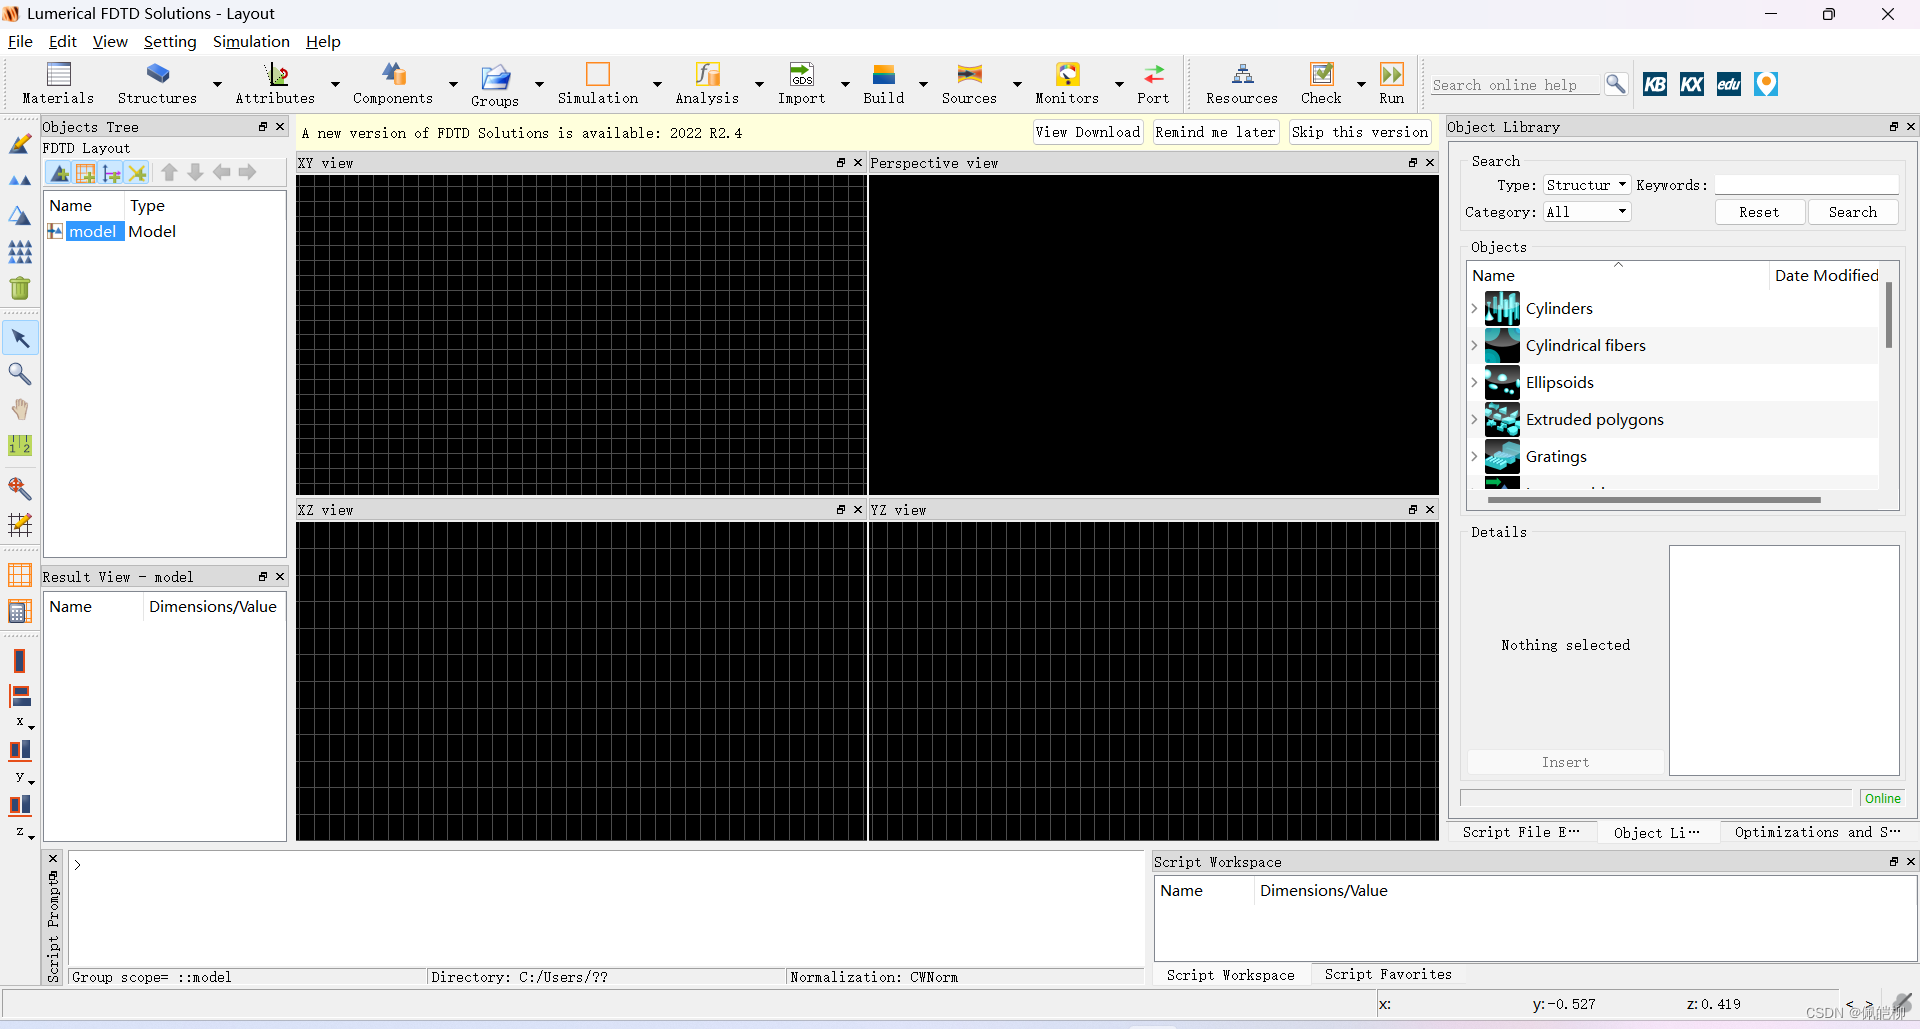Click in the Search online help field
The height and width of the screenshot is (1029, 1920).
(1514, 85)
